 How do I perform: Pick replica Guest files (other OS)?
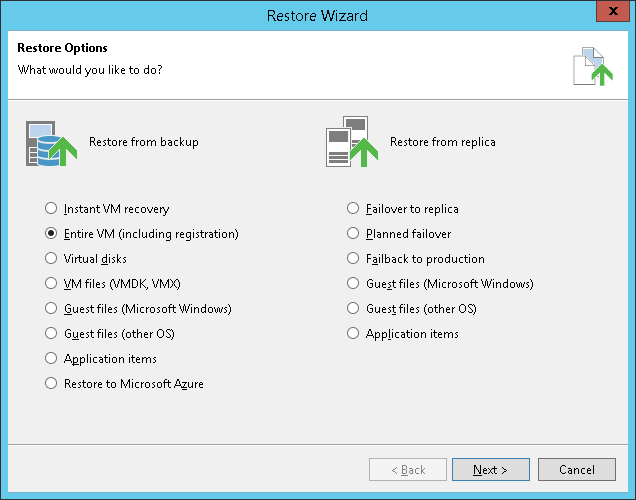pyautogui.click(x=353, y=309)
